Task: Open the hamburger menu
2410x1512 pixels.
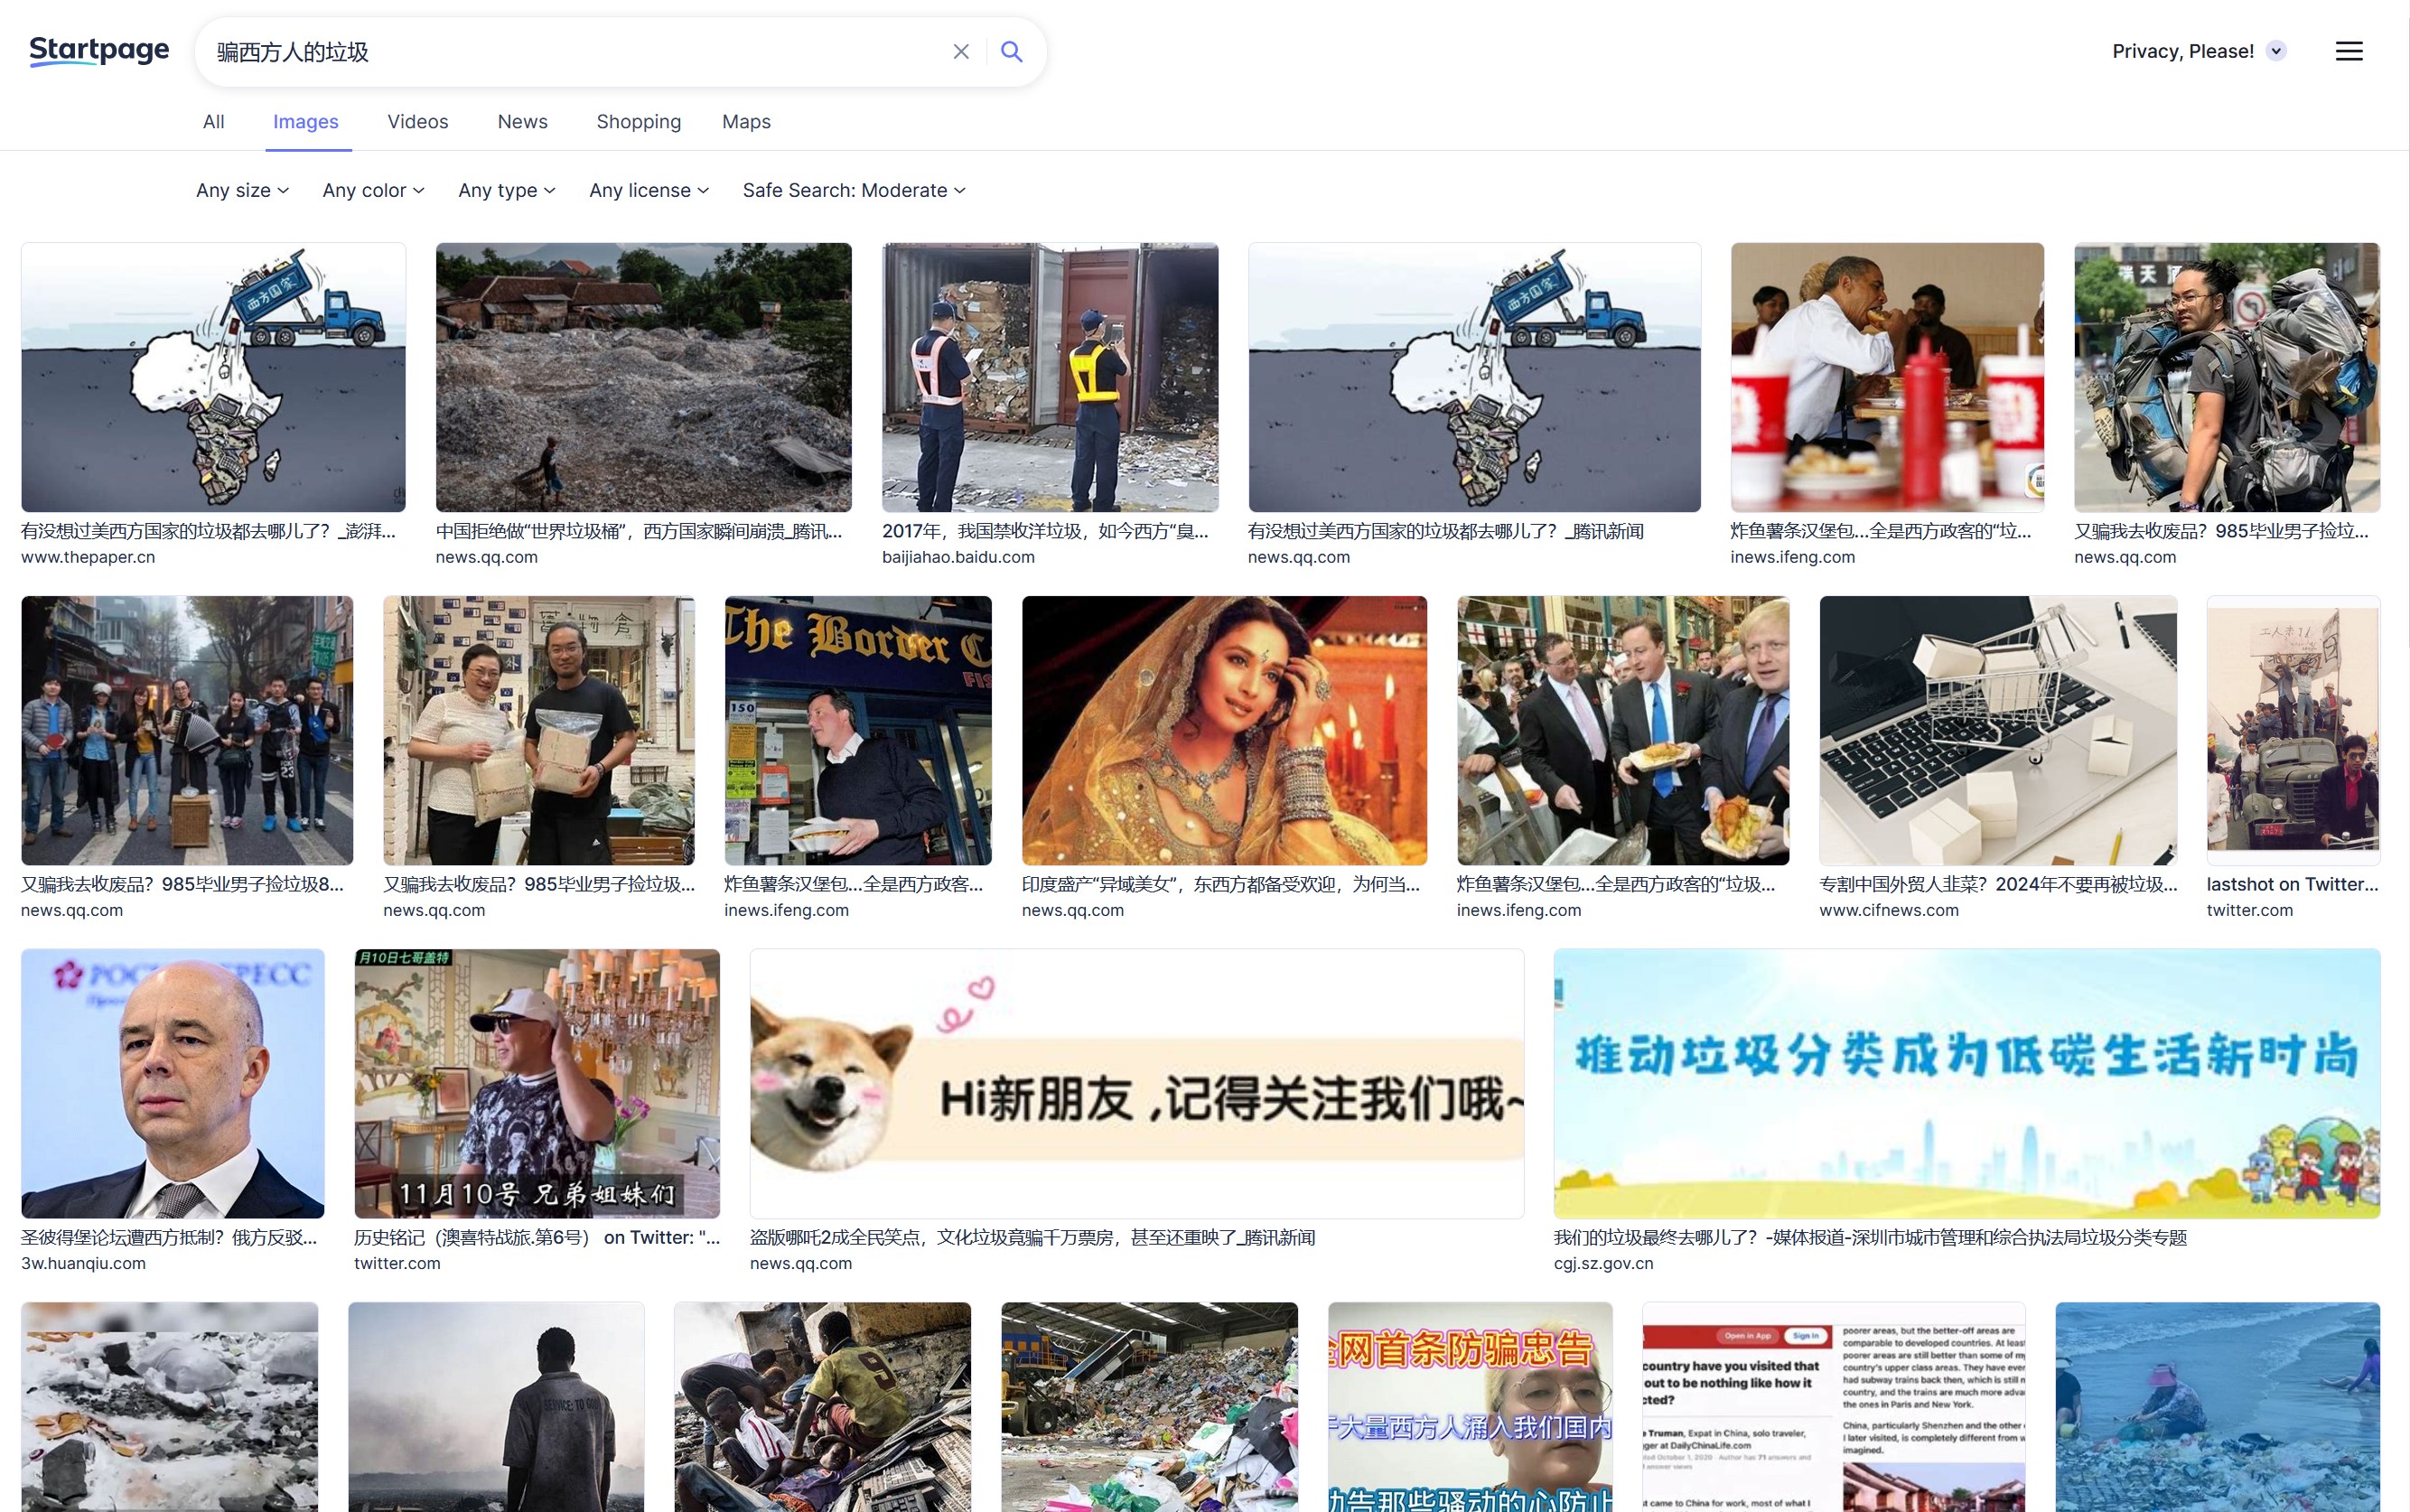Action: tap(2349, 51)
